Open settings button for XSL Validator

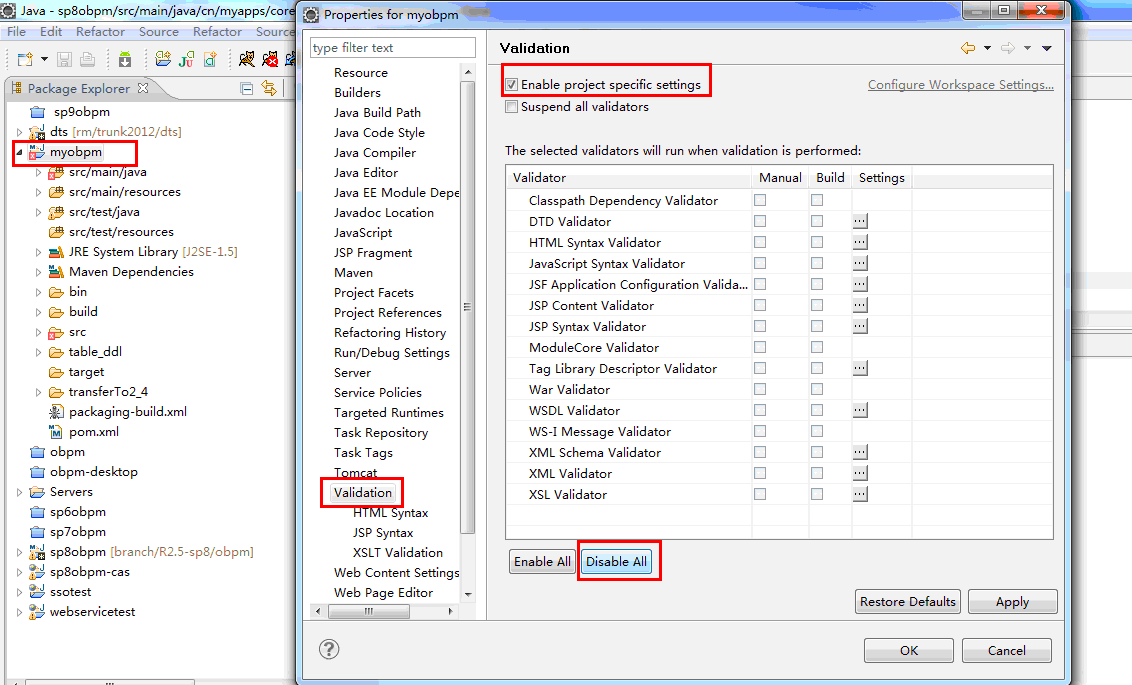click(860, 494)
